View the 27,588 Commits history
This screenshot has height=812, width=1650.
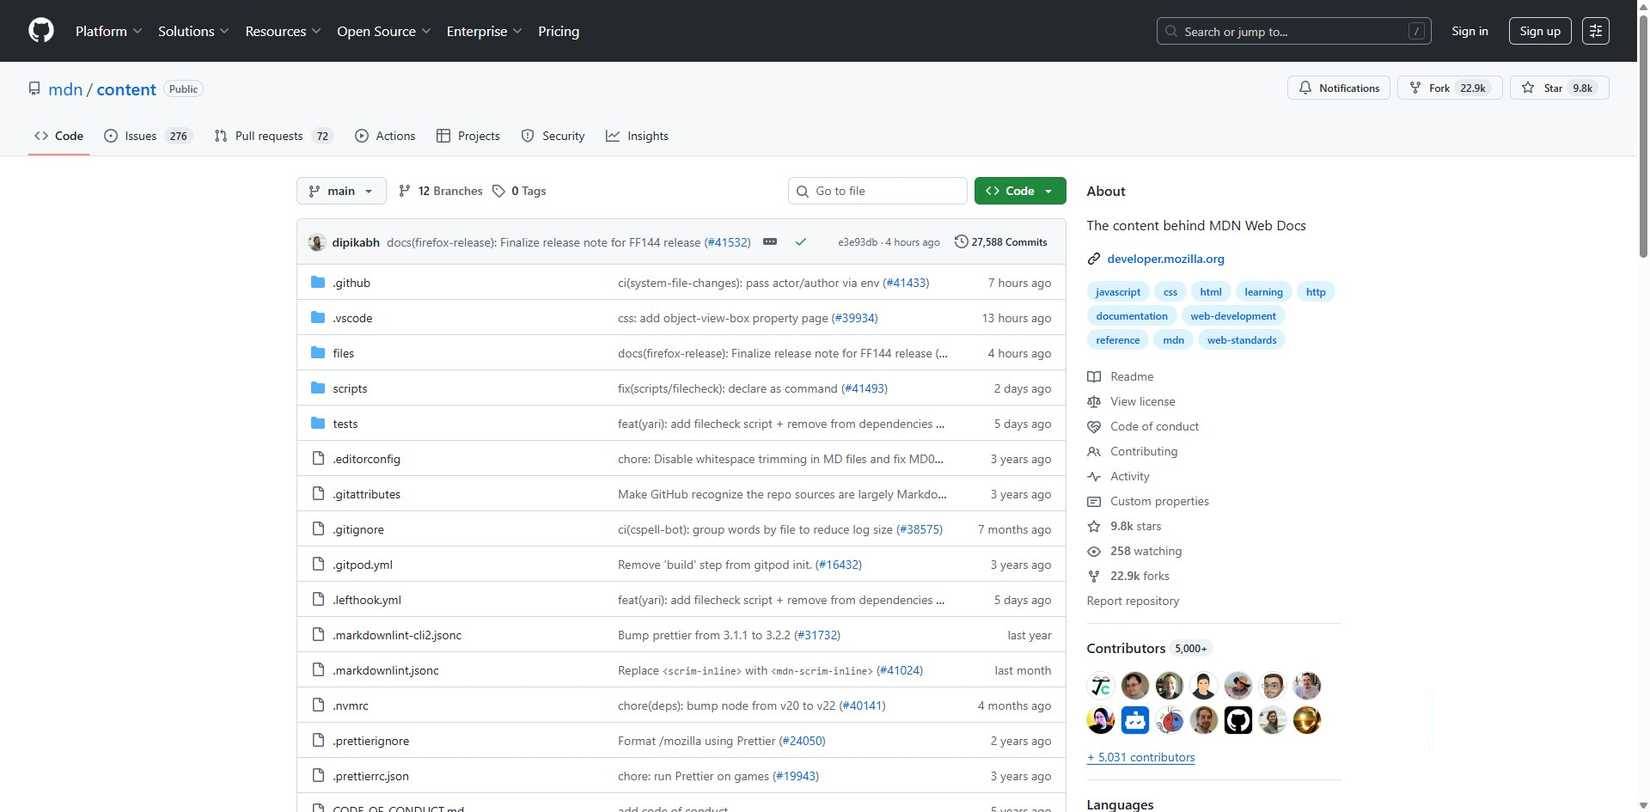click(x=1001, y=242)
